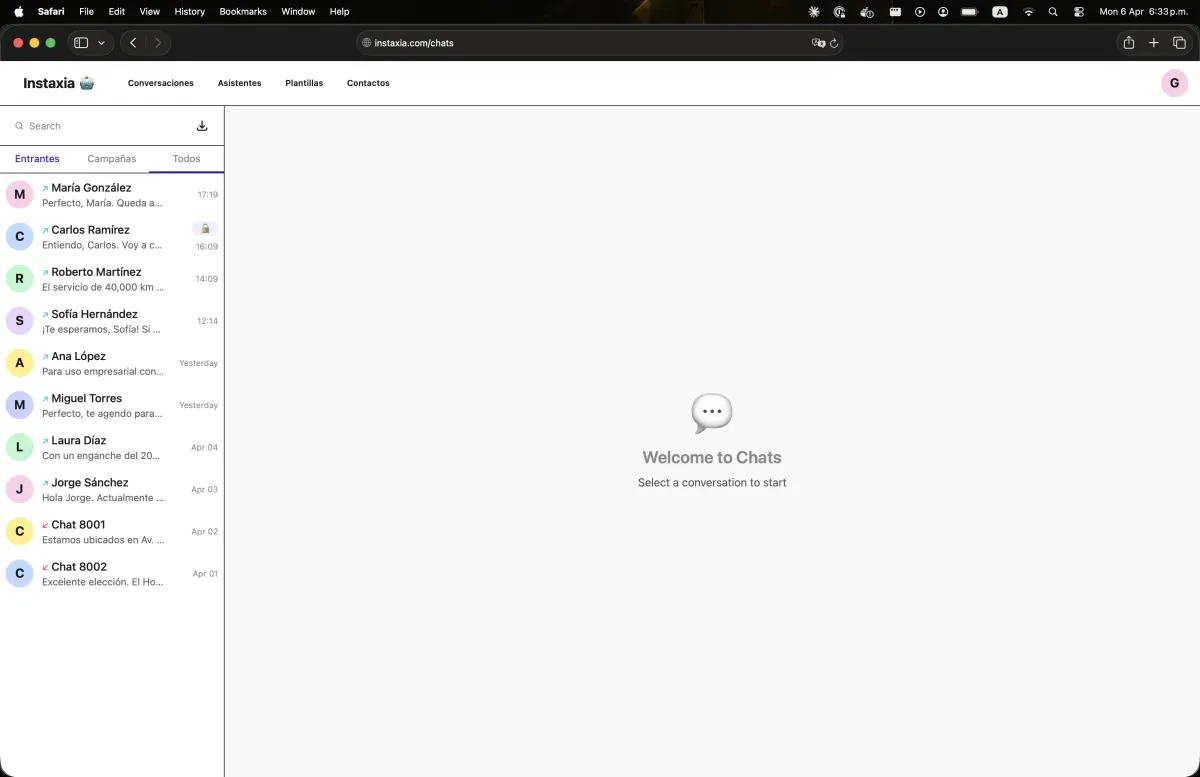
Task: Click the Instaxia chat bubble logo
Action: tap(88, 83)
